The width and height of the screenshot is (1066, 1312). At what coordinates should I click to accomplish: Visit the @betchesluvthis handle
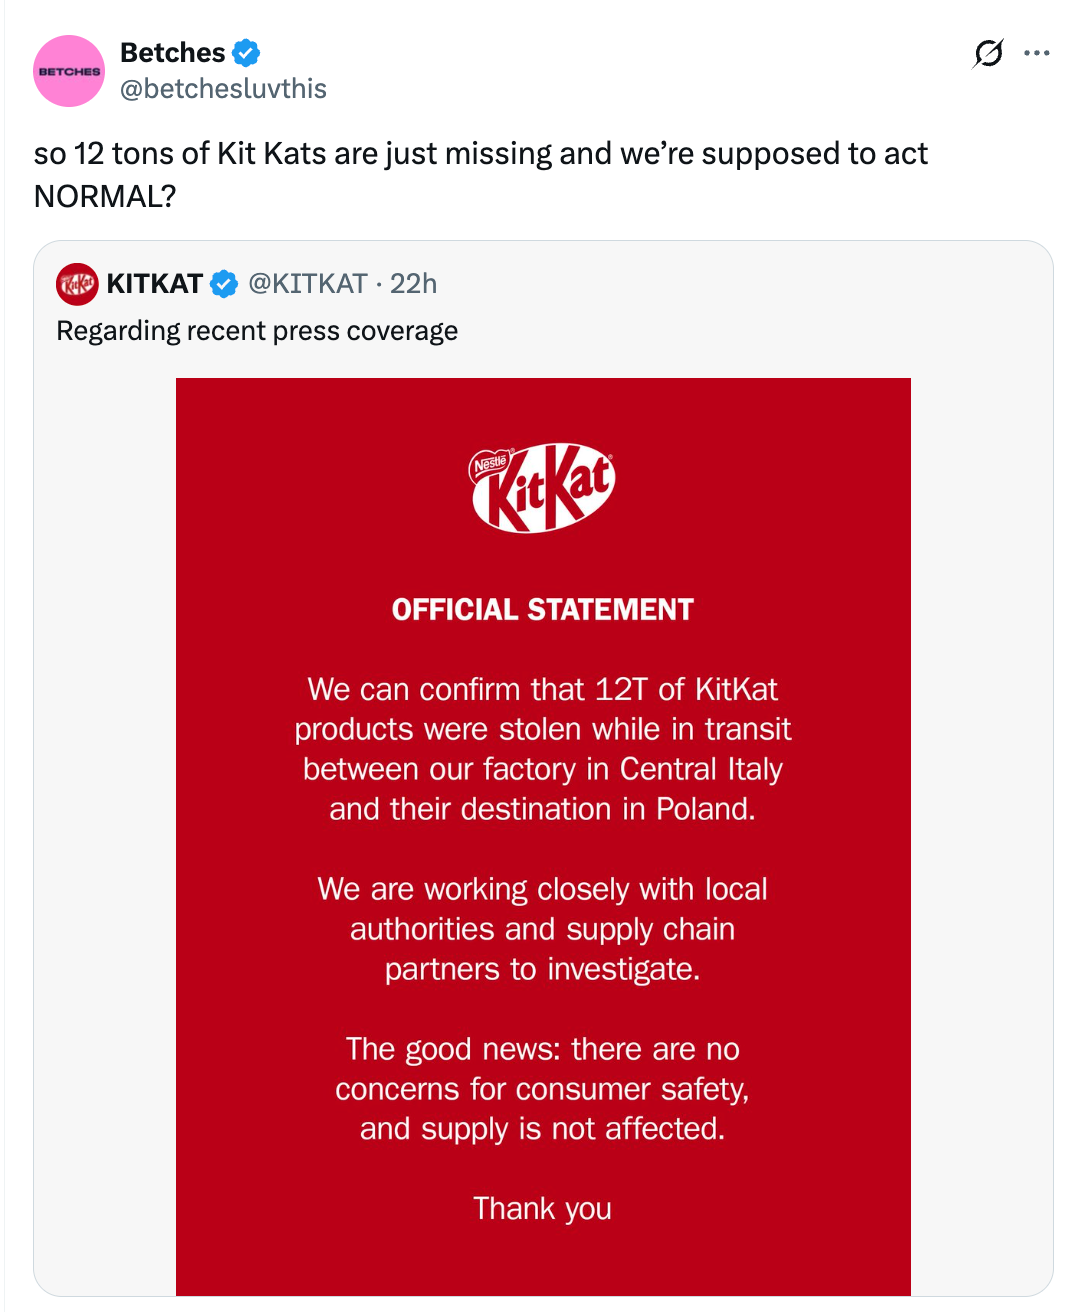coord(222,88)
